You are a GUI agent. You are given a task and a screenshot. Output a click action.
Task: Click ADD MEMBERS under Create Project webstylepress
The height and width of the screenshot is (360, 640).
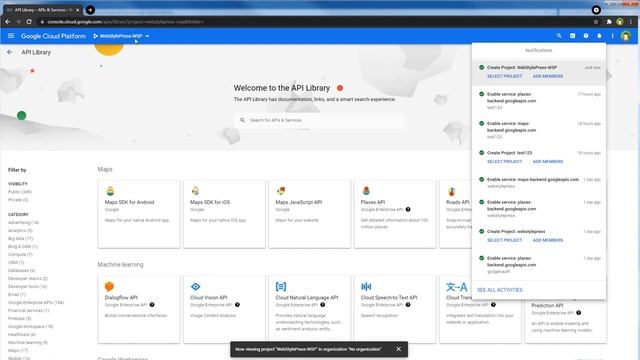pyautogui.click(x=548, y=240)
